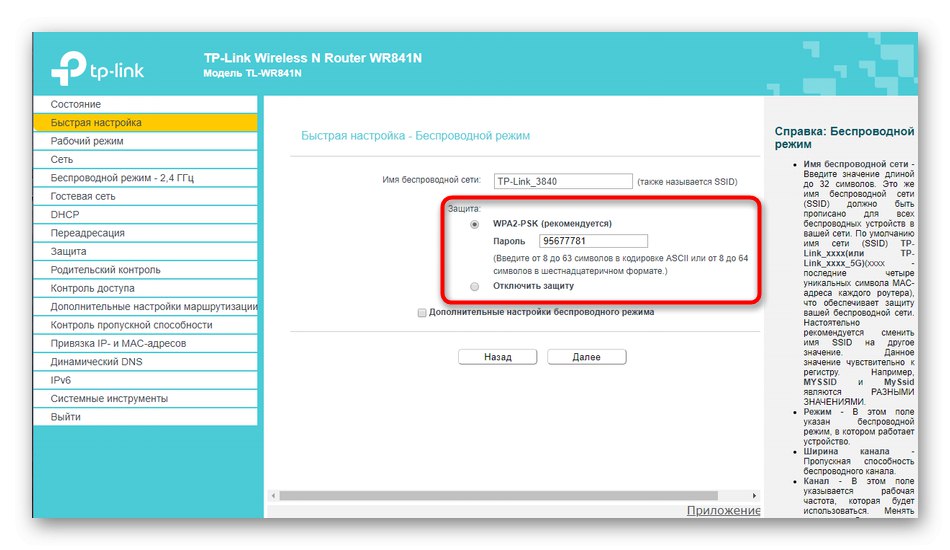This screenshot has width=950, height=550.
Task: Click the Далее button
Action: point(586,357)
